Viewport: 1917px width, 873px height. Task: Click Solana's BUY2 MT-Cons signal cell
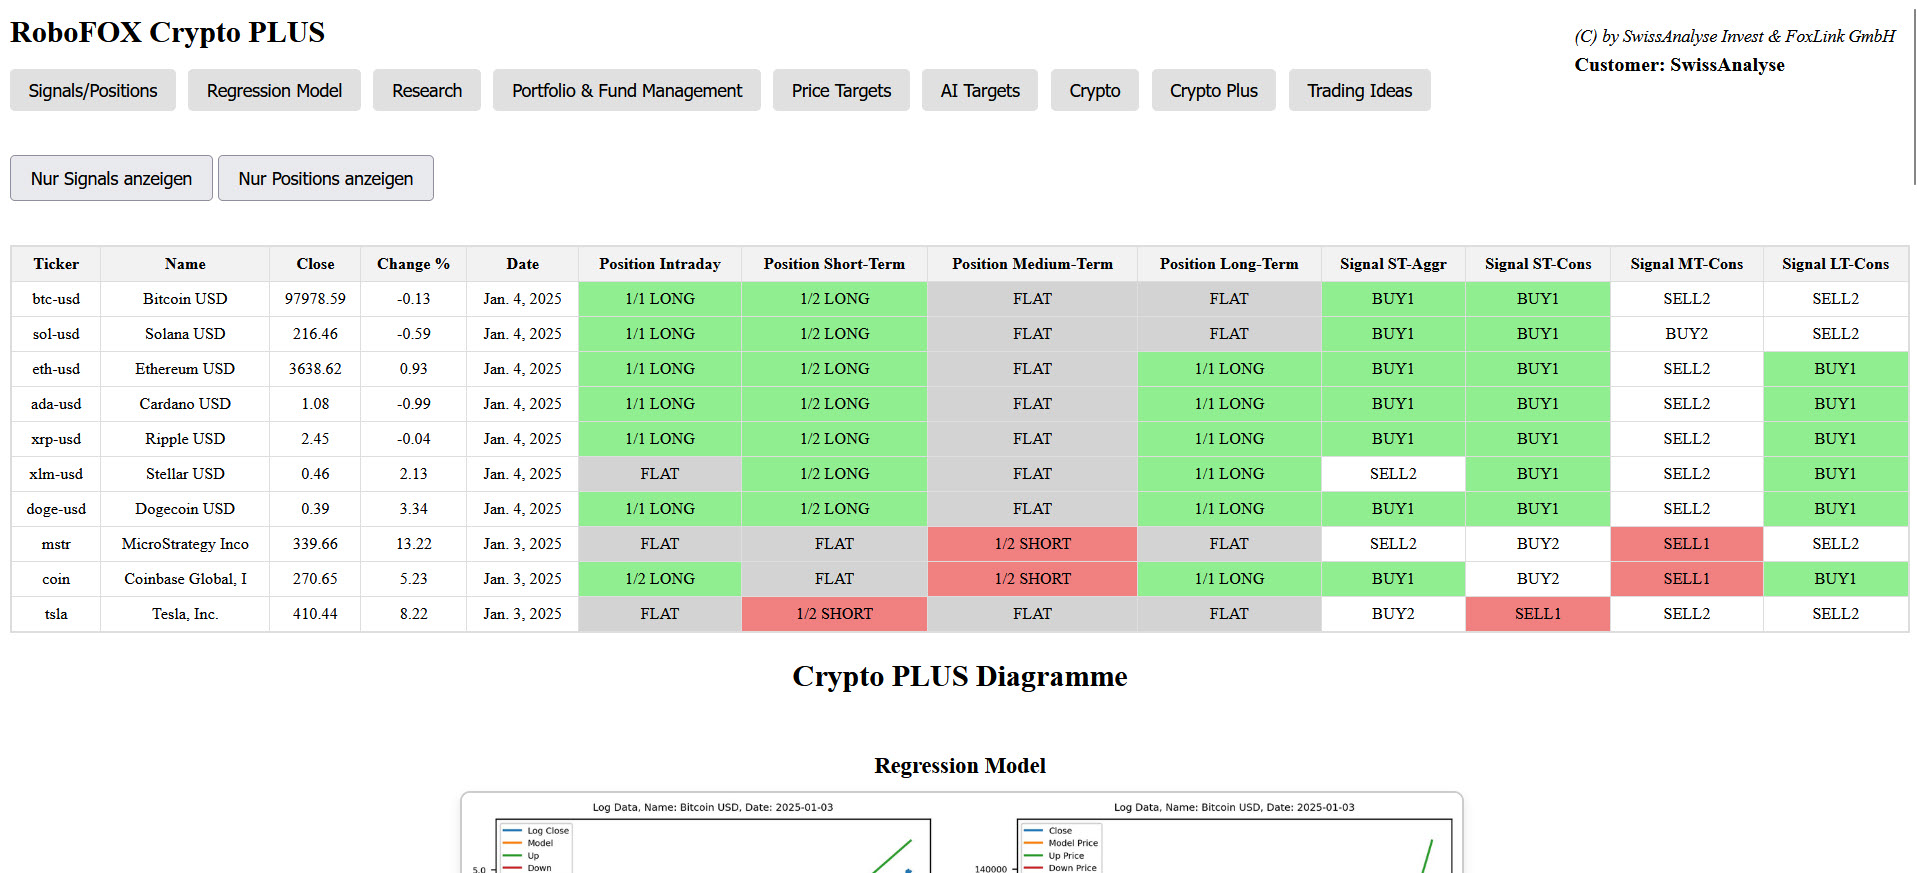click(x=1686, y=334)
